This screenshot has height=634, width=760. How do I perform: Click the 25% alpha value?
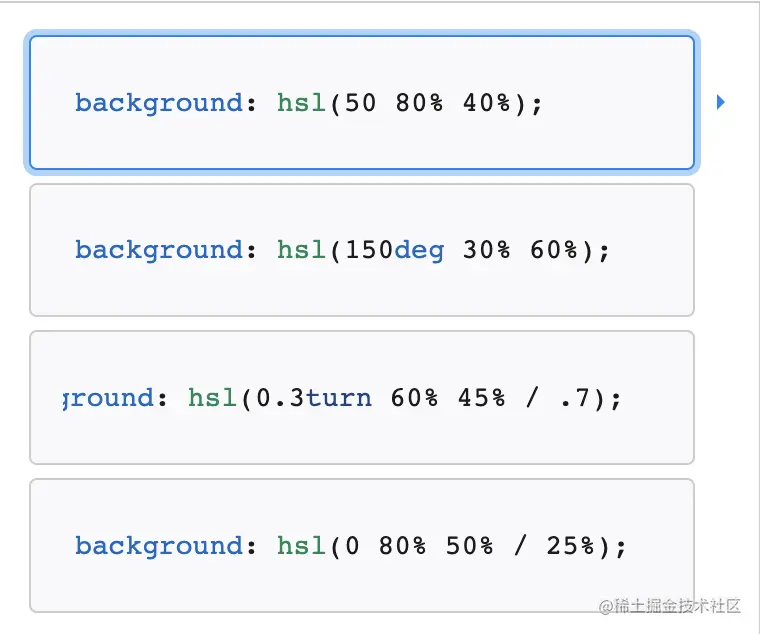pos(571,546)
